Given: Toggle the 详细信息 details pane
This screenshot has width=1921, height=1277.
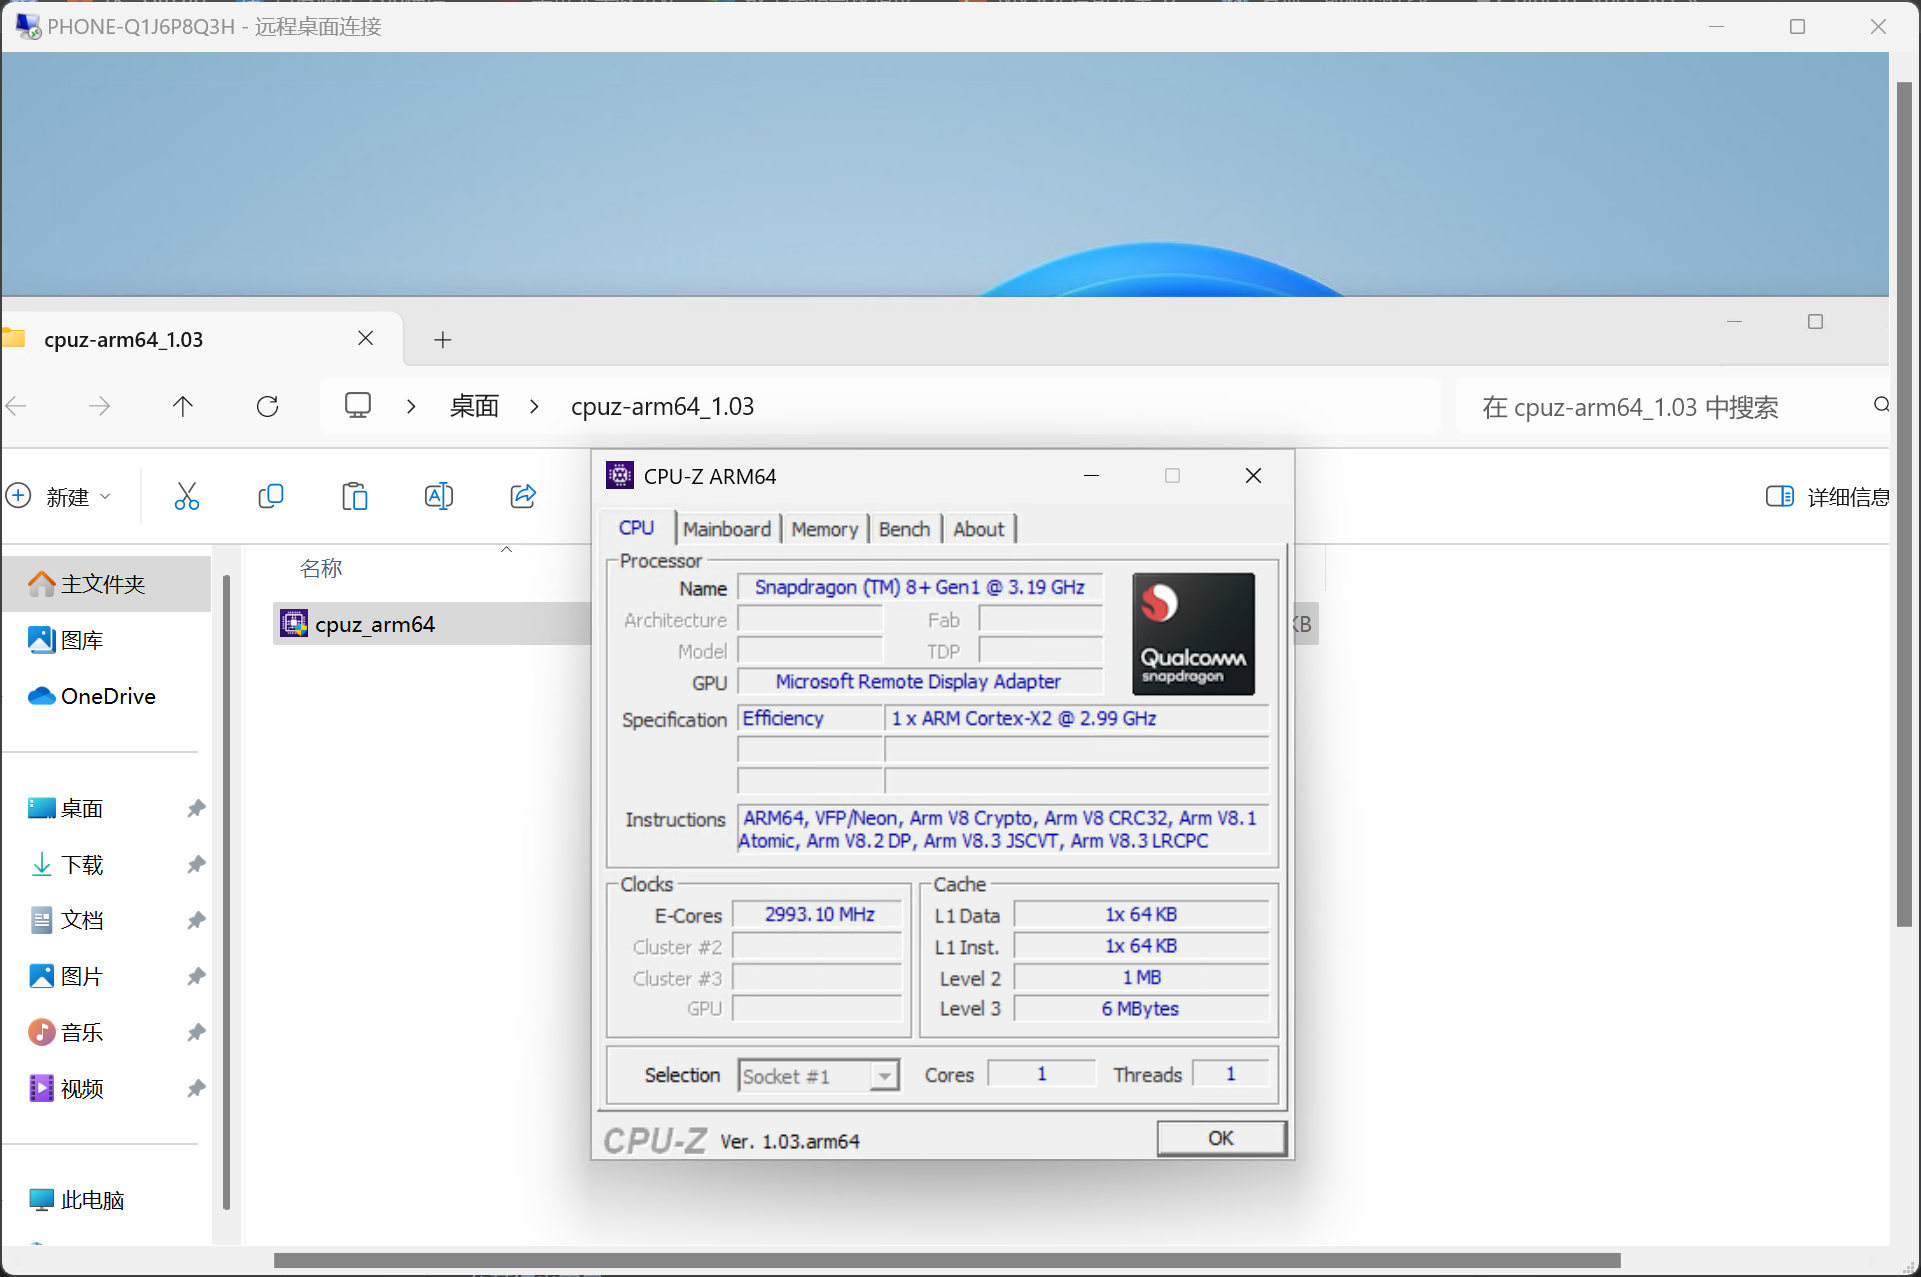Looking at the screenshot, I should (x=1828, y=496).
